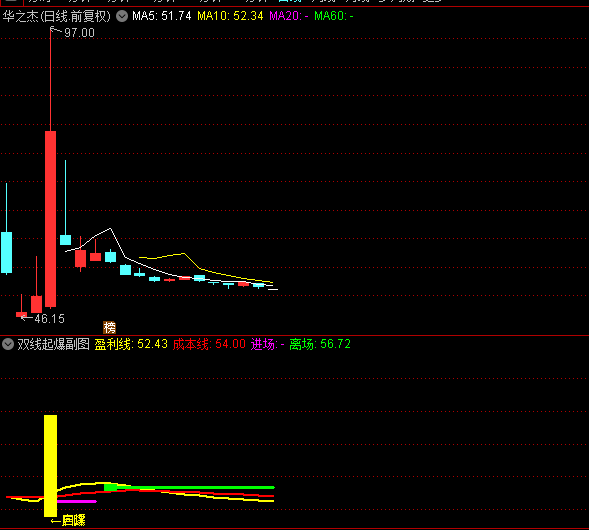Click the tall yellow 启爆 signal bar
The width and height of the screenshot is (589, 530).
(50, 466)
